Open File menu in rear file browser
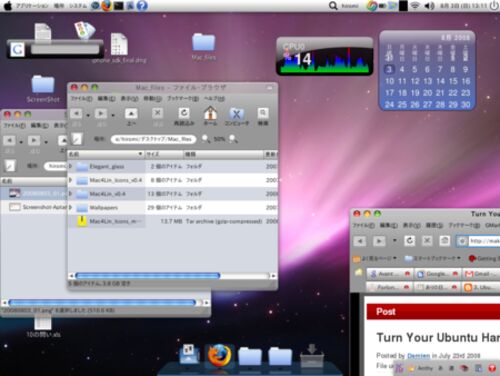Image resolution: width=500 pixels, height=376 pixels. click(14, 125)
